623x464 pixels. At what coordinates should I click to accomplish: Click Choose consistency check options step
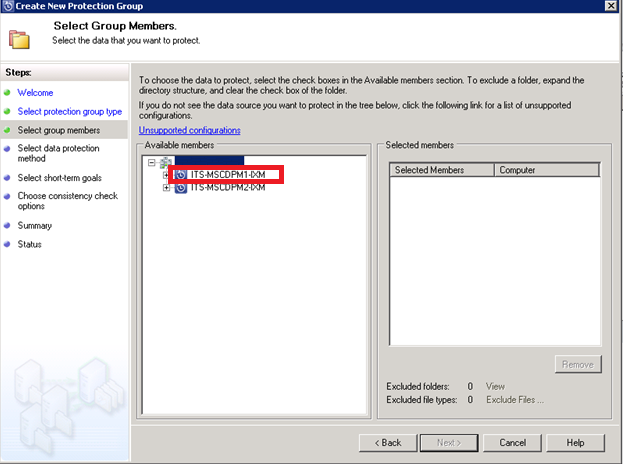tap(68, 201)
